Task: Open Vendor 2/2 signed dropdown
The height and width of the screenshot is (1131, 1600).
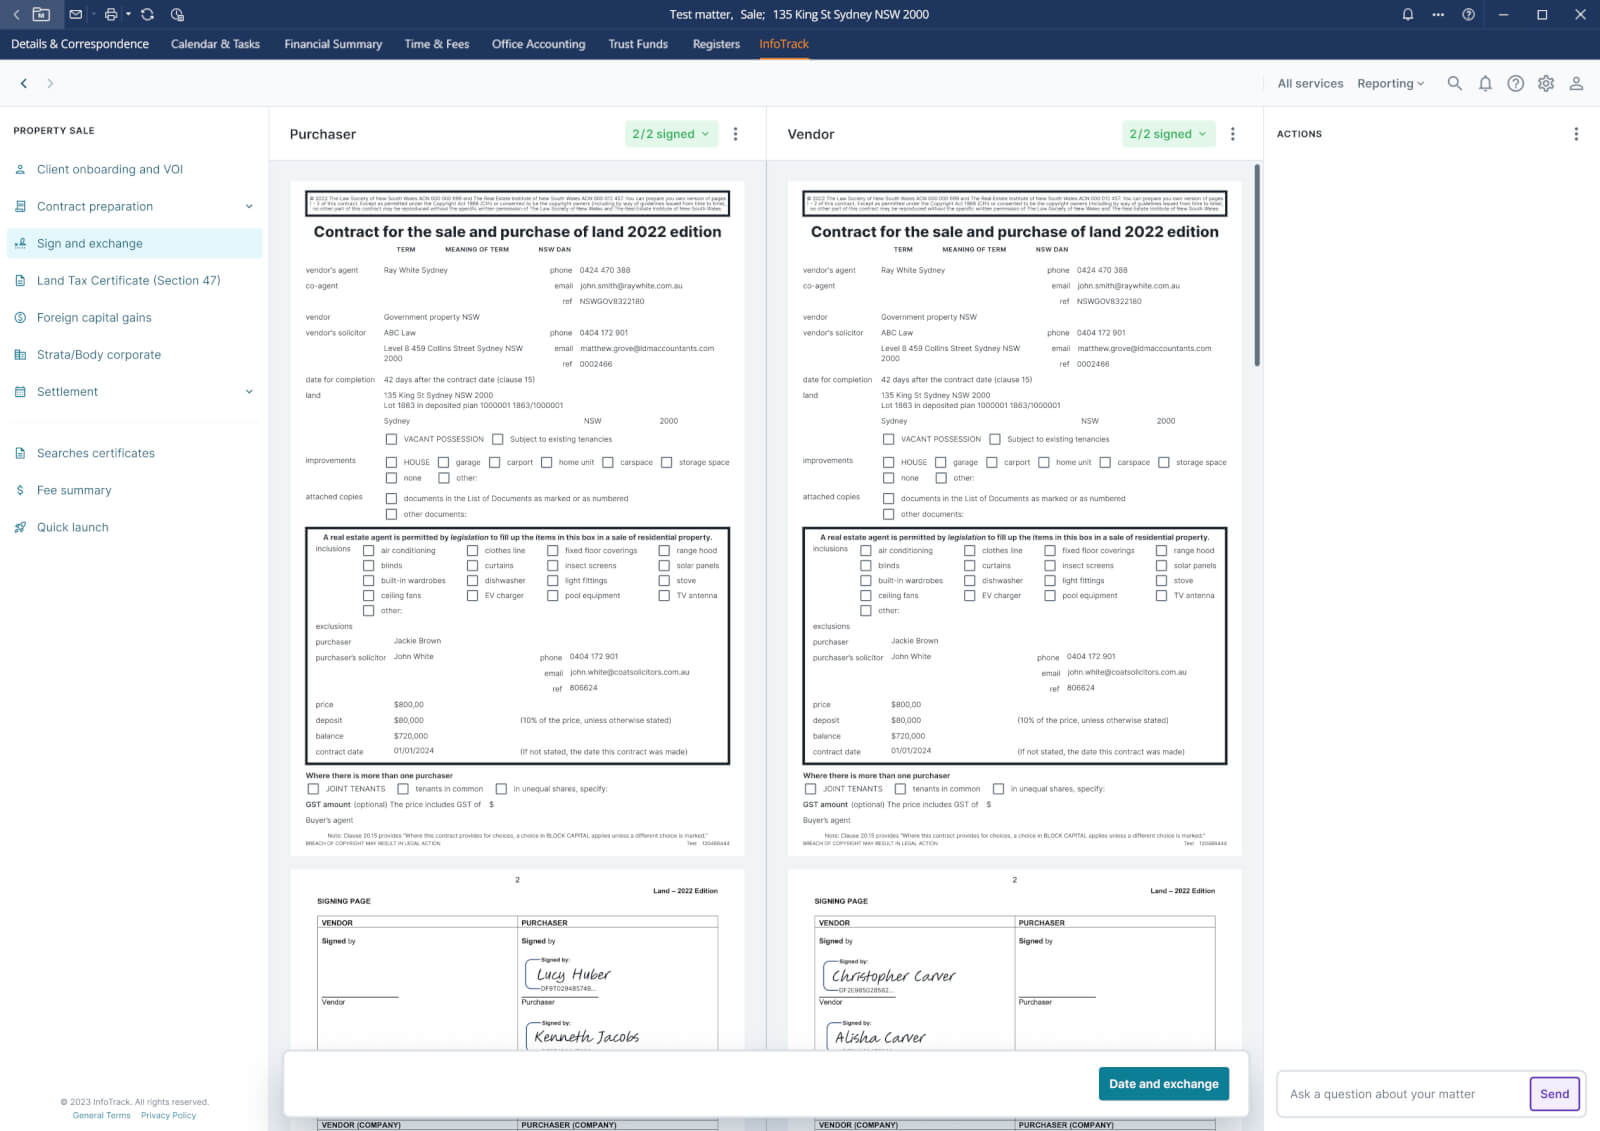Action: pyautogui.click(x=1168, y=134)
